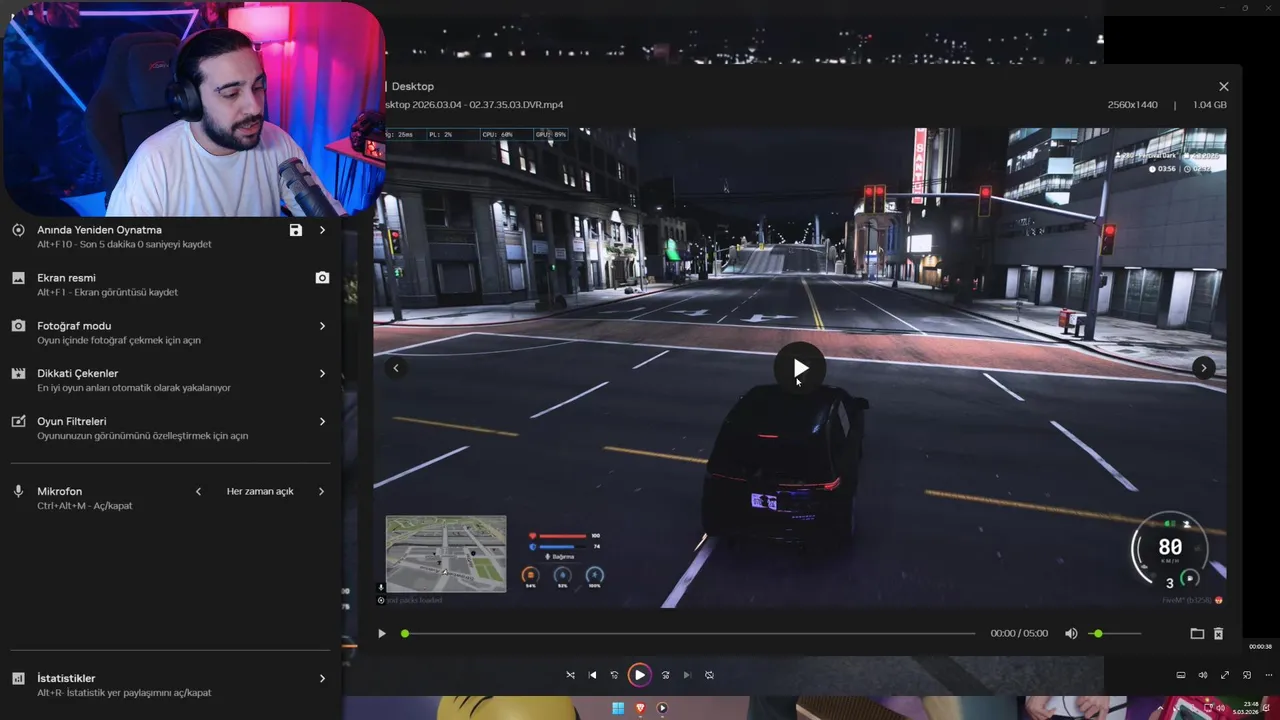Open the Oyun Filtreleri chevron
This screenshot has height=720, width=1280.
tap(322, 422)
